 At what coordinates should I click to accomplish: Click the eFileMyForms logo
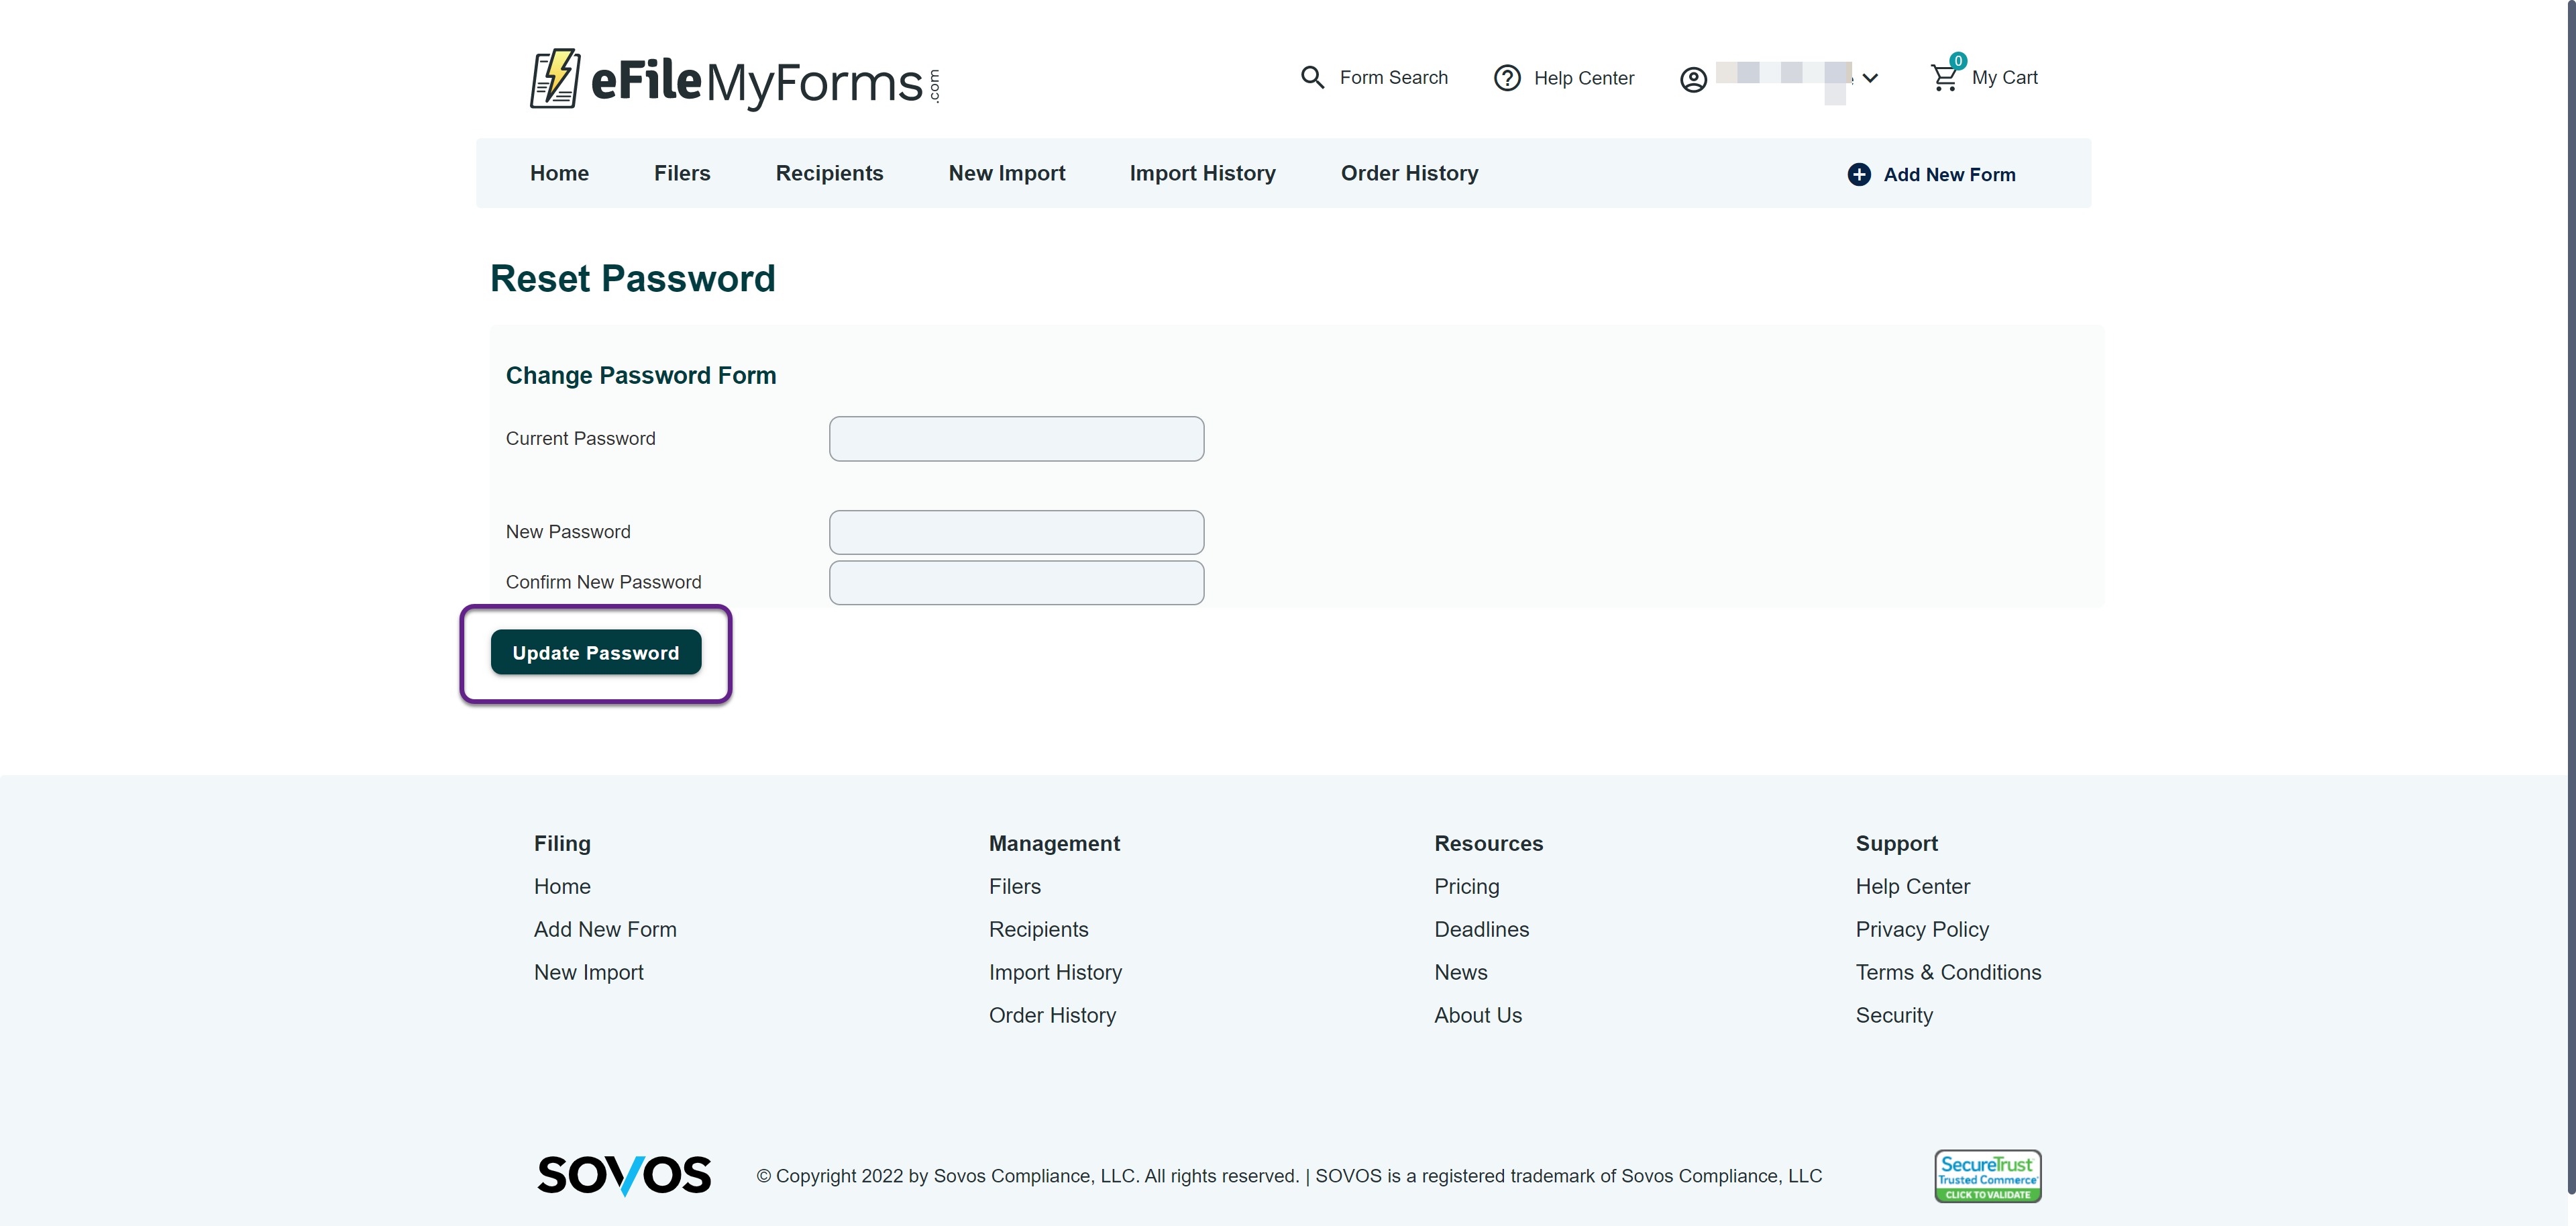point(735,78)
